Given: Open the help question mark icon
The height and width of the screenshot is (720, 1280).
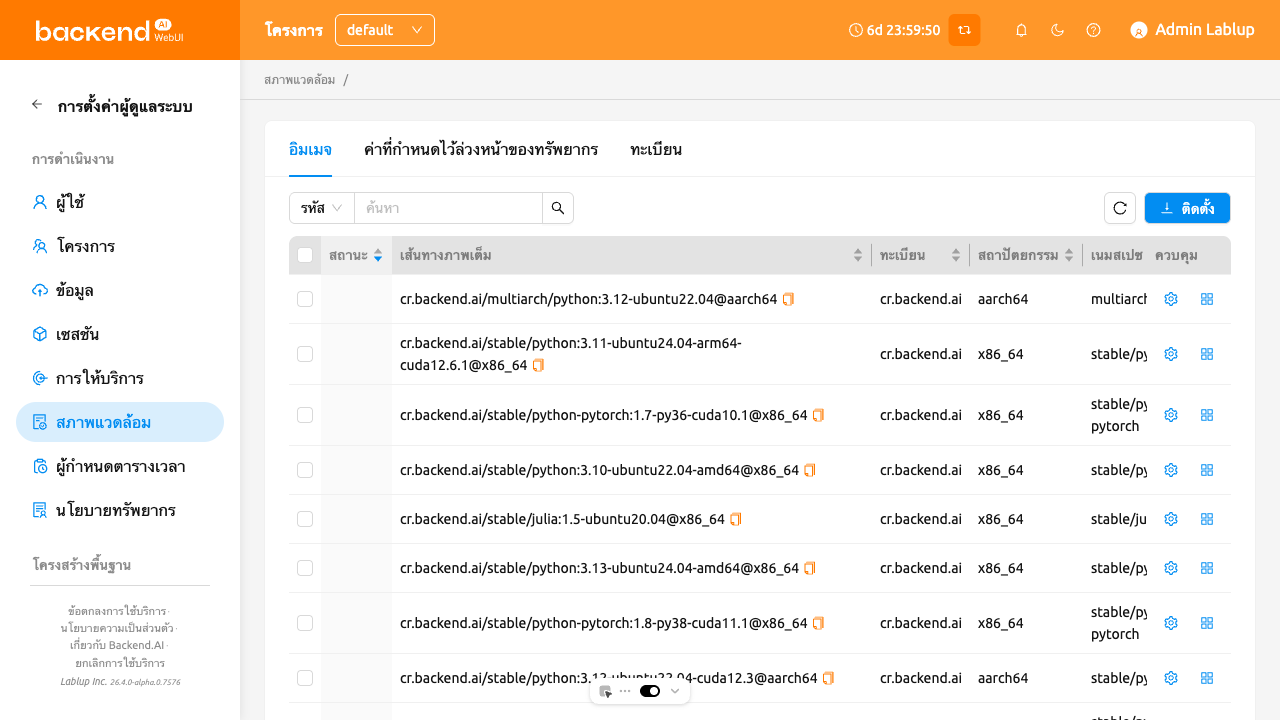Looking at the screenshot, I should click(1093, 30).
